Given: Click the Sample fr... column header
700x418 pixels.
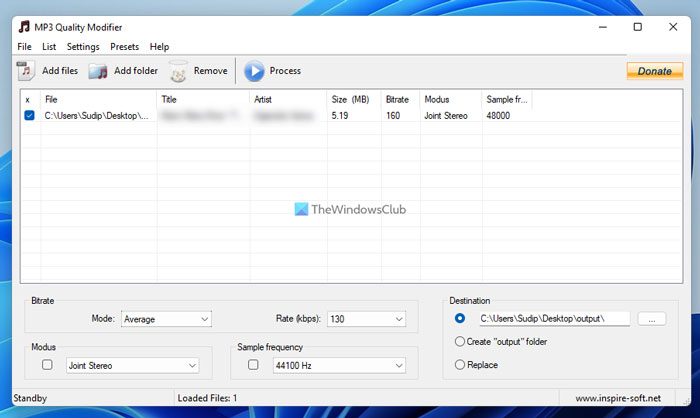Looking at the screenshot, I should point(507,100).
